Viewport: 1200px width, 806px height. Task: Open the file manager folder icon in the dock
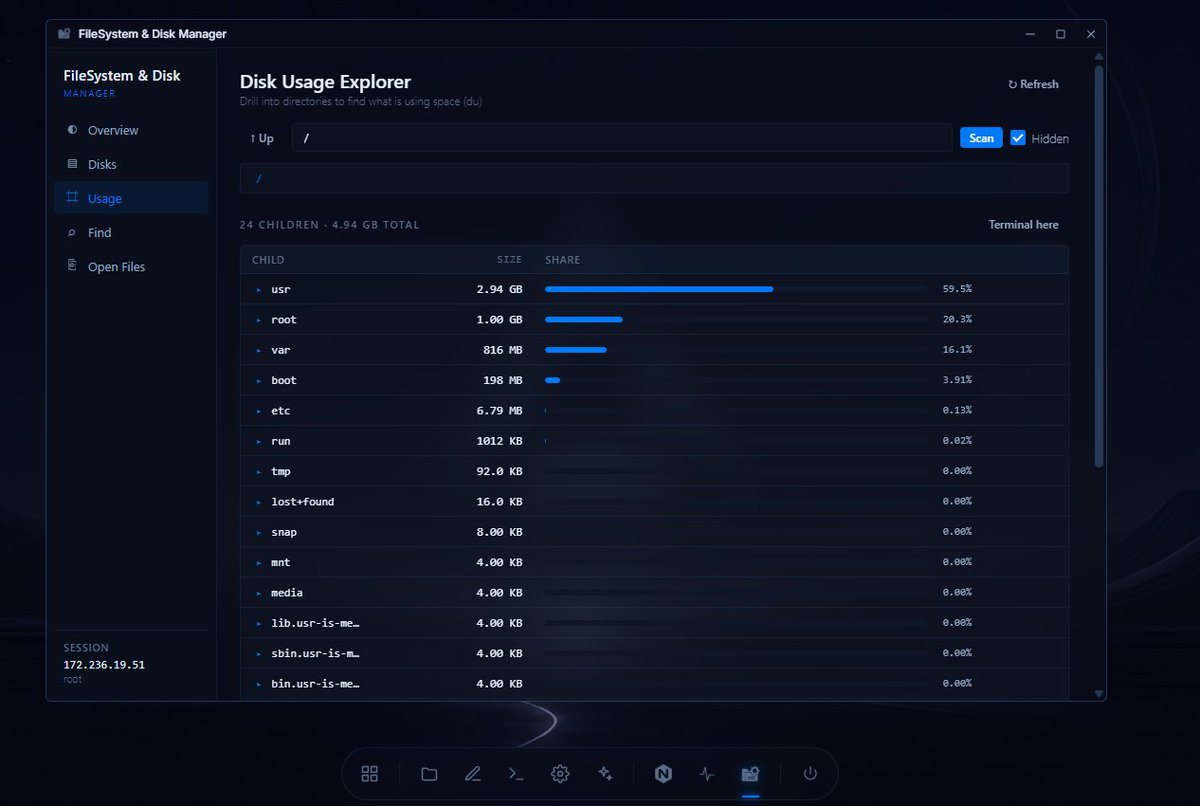pyautogui.click(x=429, y=774)
